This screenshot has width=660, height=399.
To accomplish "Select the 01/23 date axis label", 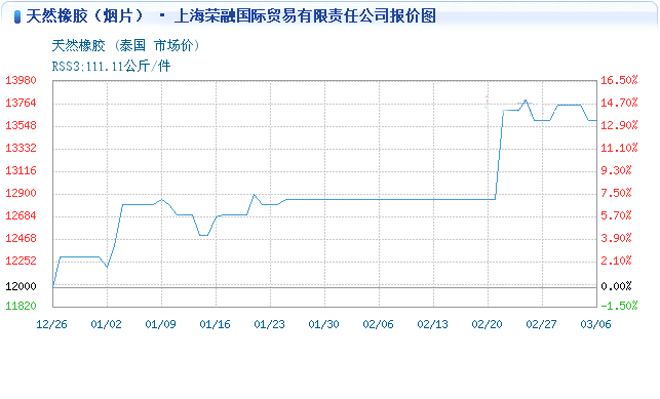I will 269,324.
